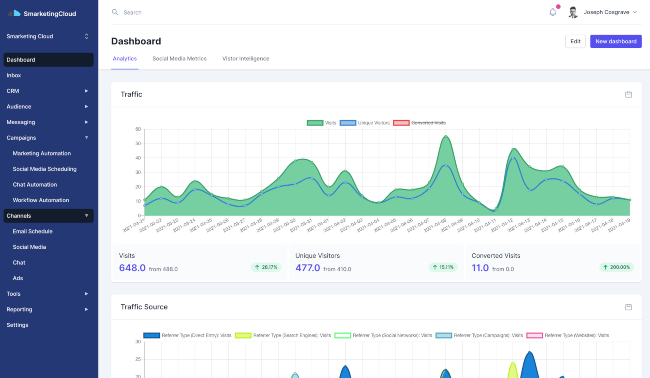Toggle Campaigns referrer legend series

(x=479, y=335)
